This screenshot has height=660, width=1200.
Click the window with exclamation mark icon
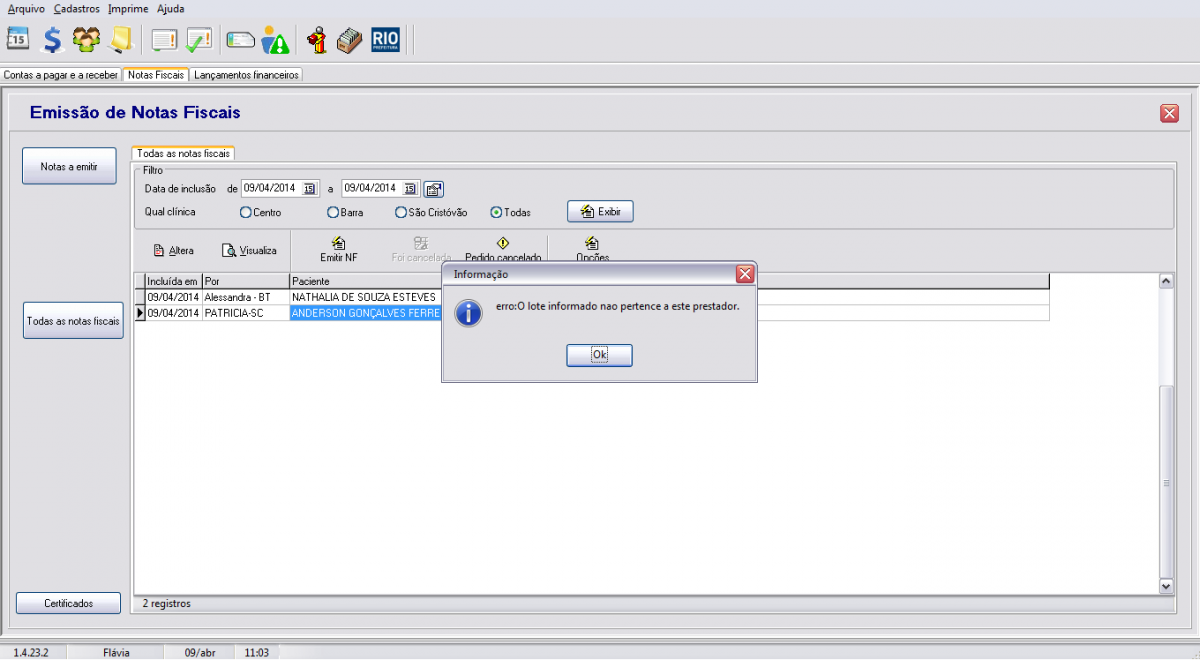(x=164, y=40)
